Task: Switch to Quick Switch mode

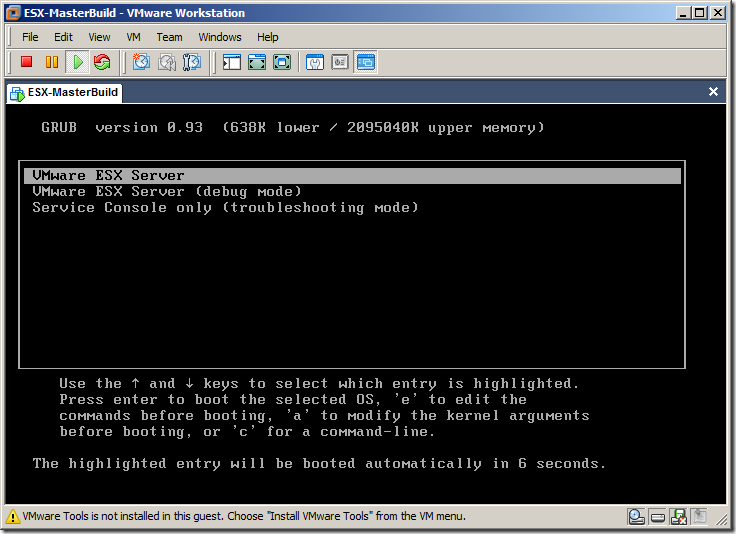Action: tap(257, 62)
